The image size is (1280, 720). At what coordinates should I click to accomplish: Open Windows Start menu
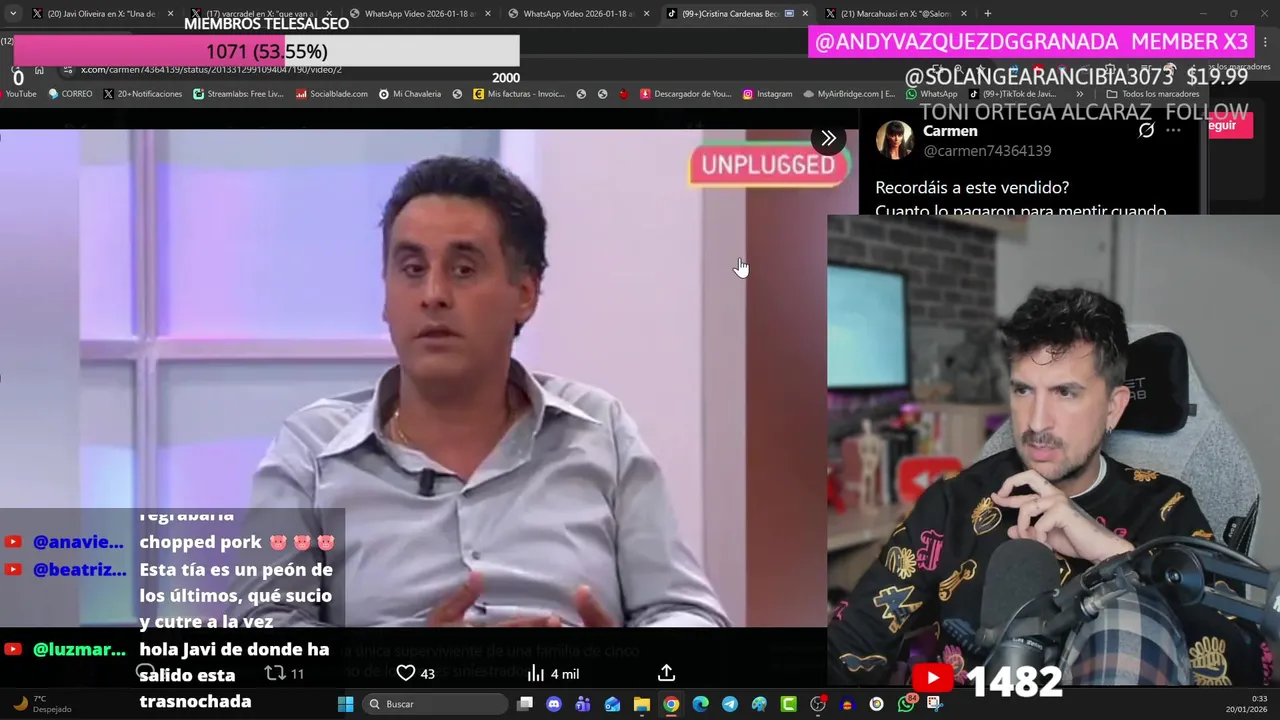click(345, 704)
